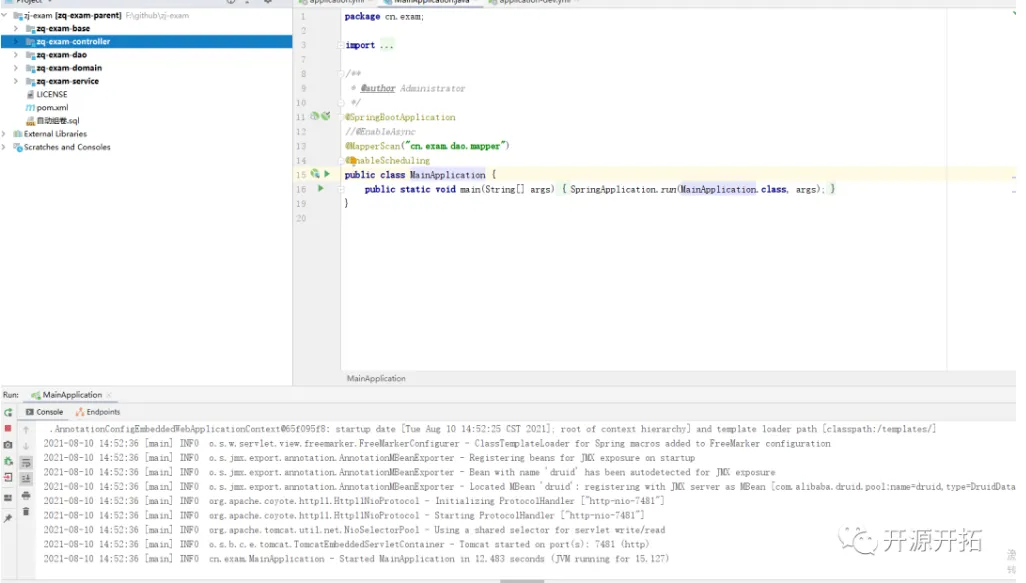Select pom.xml in project tree

50,108
